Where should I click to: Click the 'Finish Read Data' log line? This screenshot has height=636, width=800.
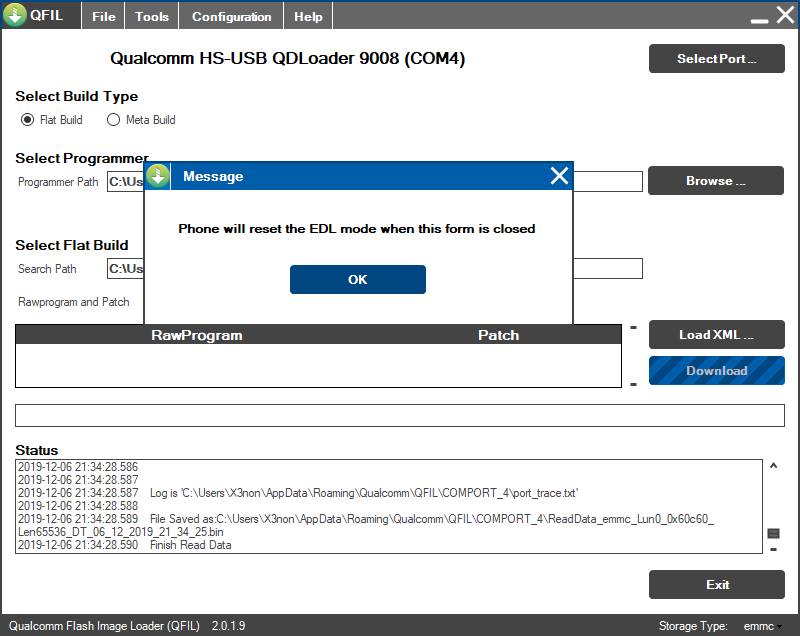(124, 545)
